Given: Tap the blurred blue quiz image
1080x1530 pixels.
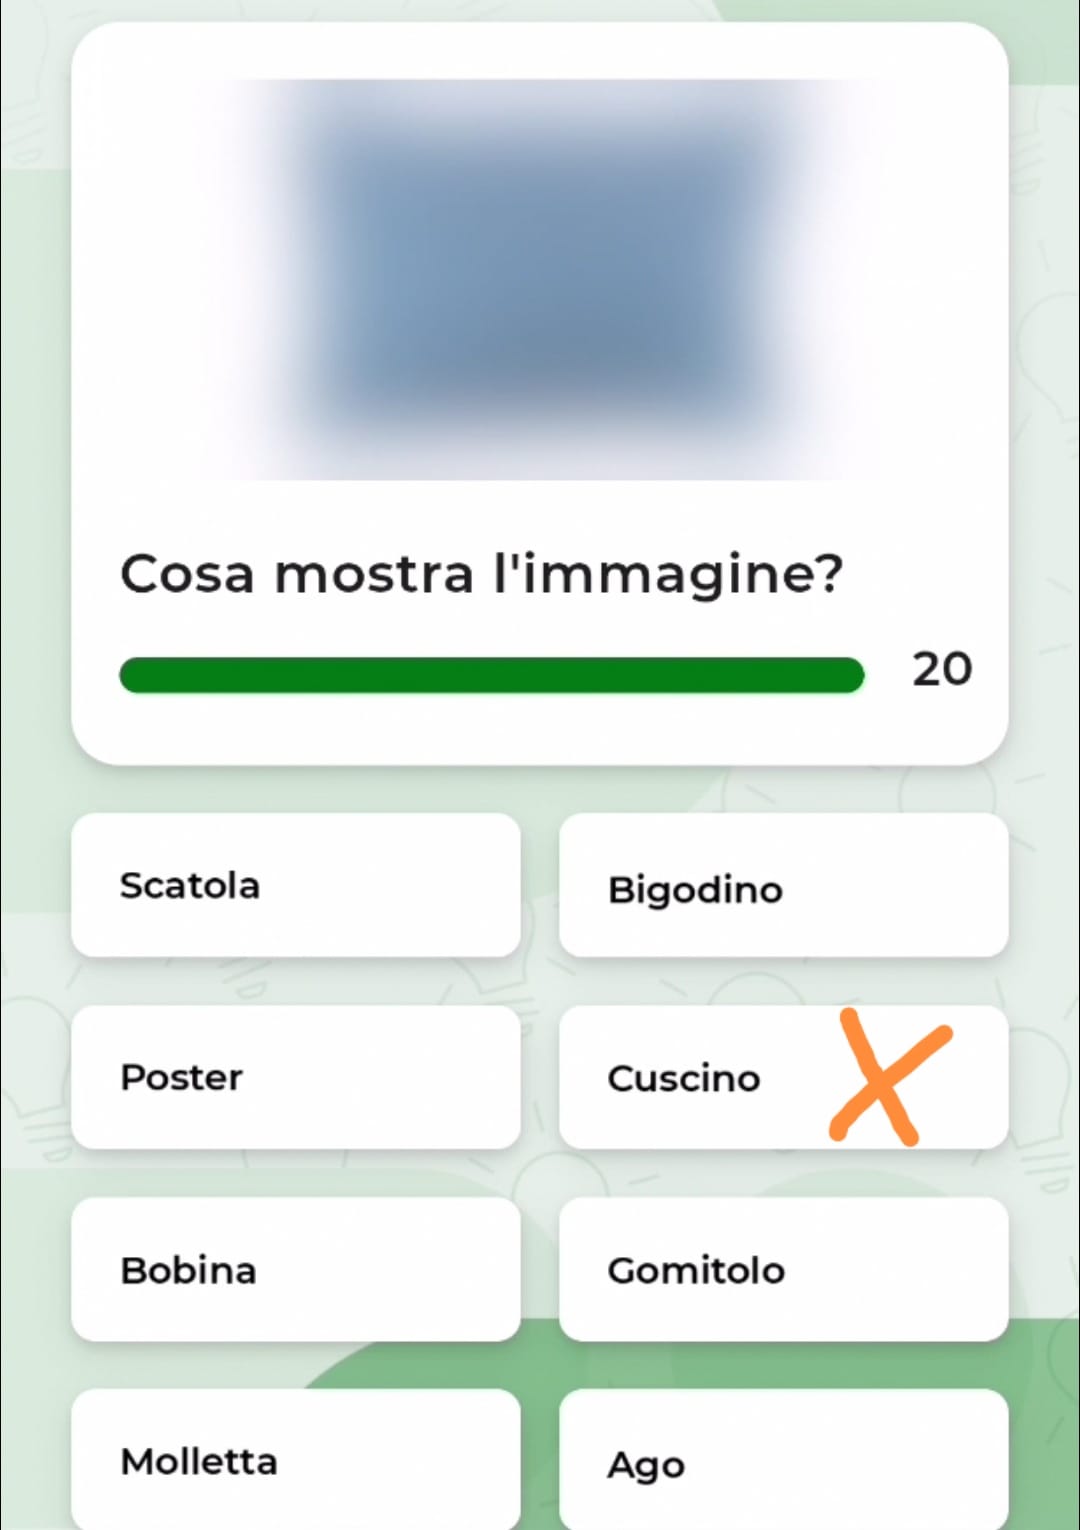Looking at the screenshot, I should click(540, 280).
